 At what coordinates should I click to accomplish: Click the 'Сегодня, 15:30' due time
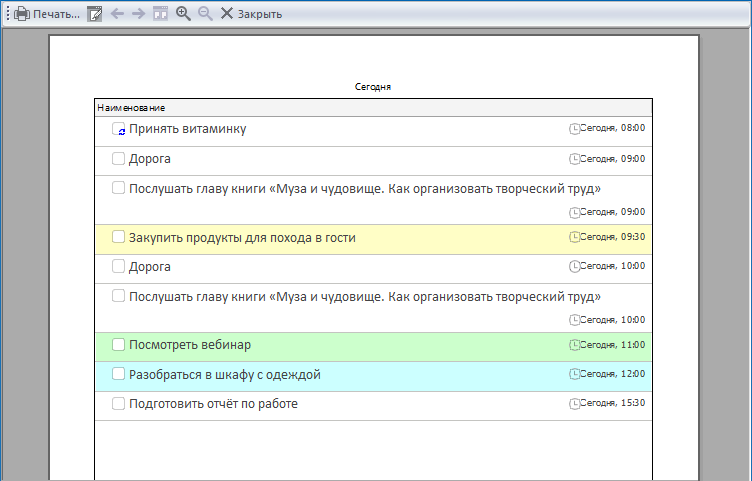[x=612, y=403]
